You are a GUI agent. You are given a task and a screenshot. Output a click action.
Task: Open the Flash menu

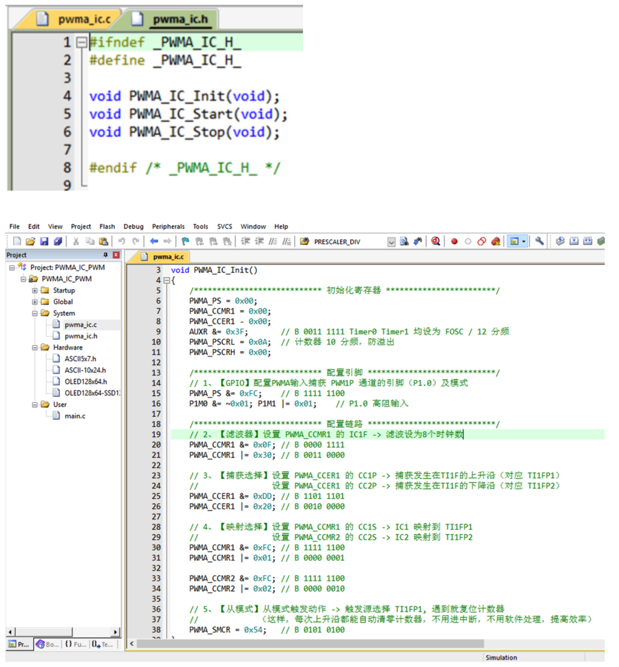coord(107,226)
